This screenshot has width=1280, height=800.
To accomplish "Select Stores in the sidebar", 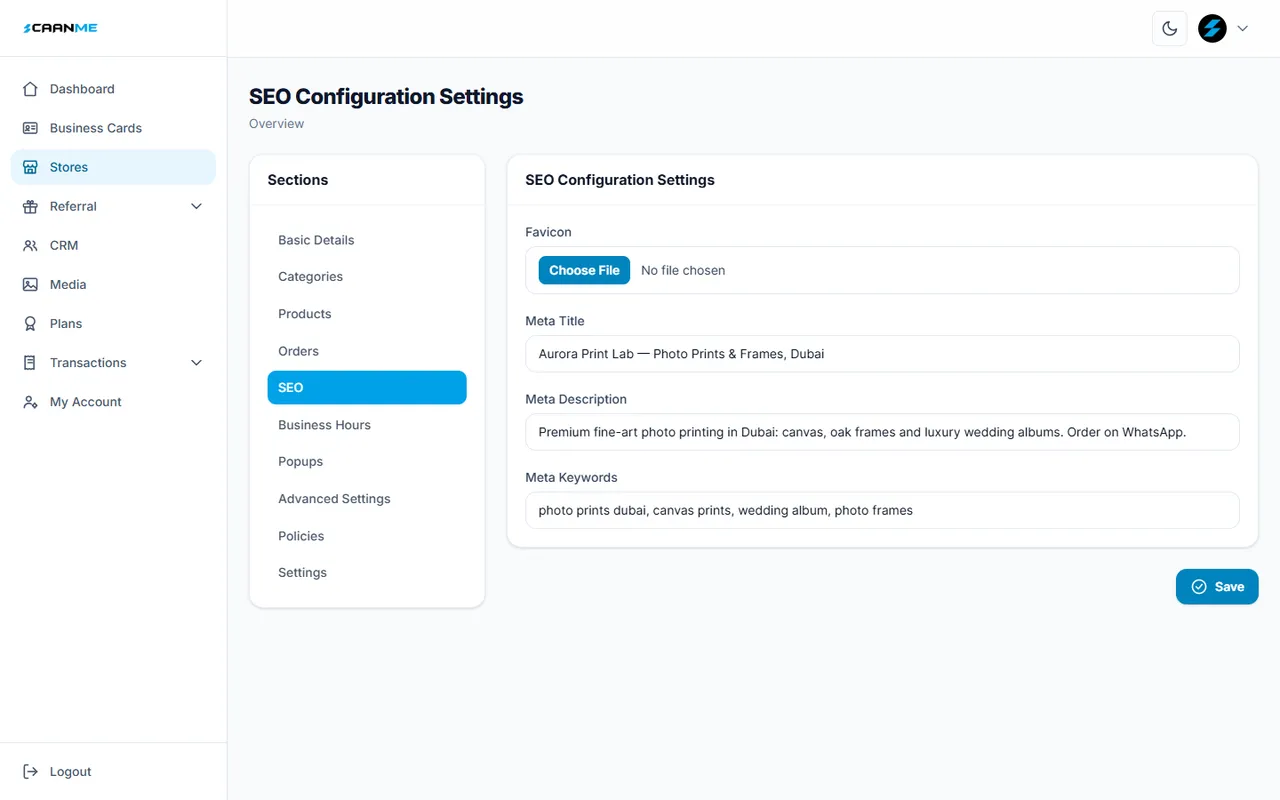I will 113,167.
